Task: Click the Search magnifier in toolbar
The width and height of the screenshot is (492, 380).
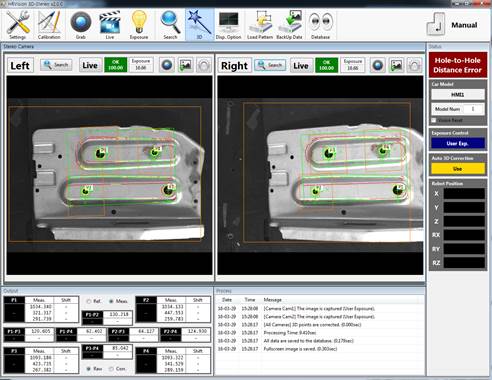Action: tap(170, 25)
